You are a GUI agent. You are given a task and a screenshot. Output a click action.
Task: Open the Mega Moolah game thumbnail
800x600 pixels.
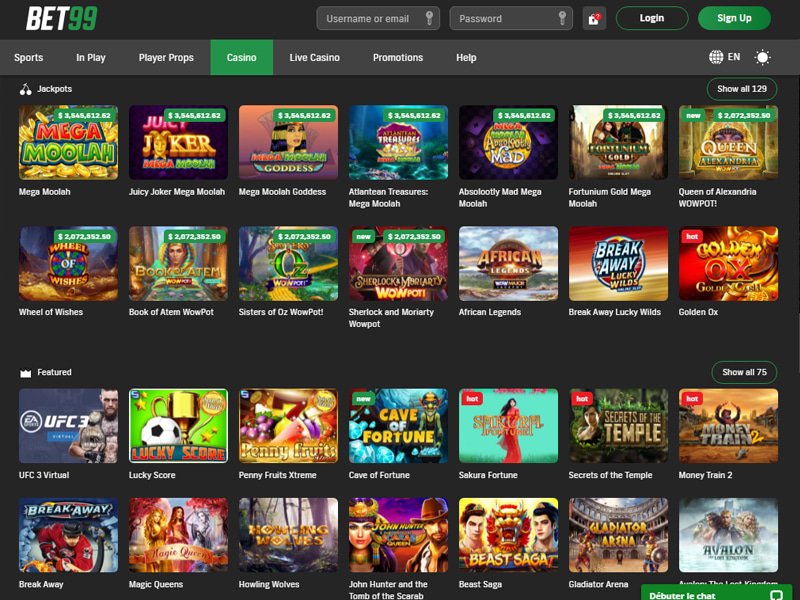click(68, 142)
